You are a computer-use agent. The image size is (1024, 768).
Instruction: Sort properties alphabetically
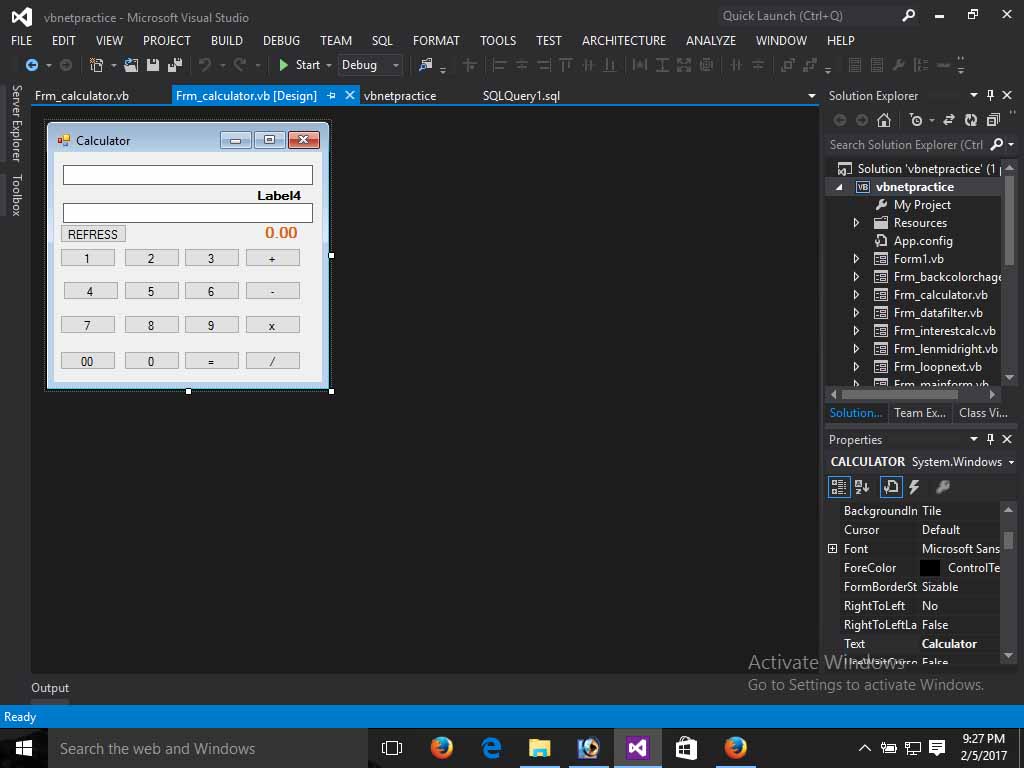[863, 487]
